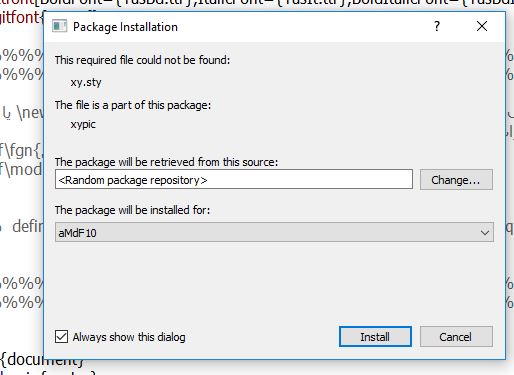Image resolution: width=514 pixels, height=375 pixels.
Task: Close the Package Installation dialog
Action: [x=482, y=26]
